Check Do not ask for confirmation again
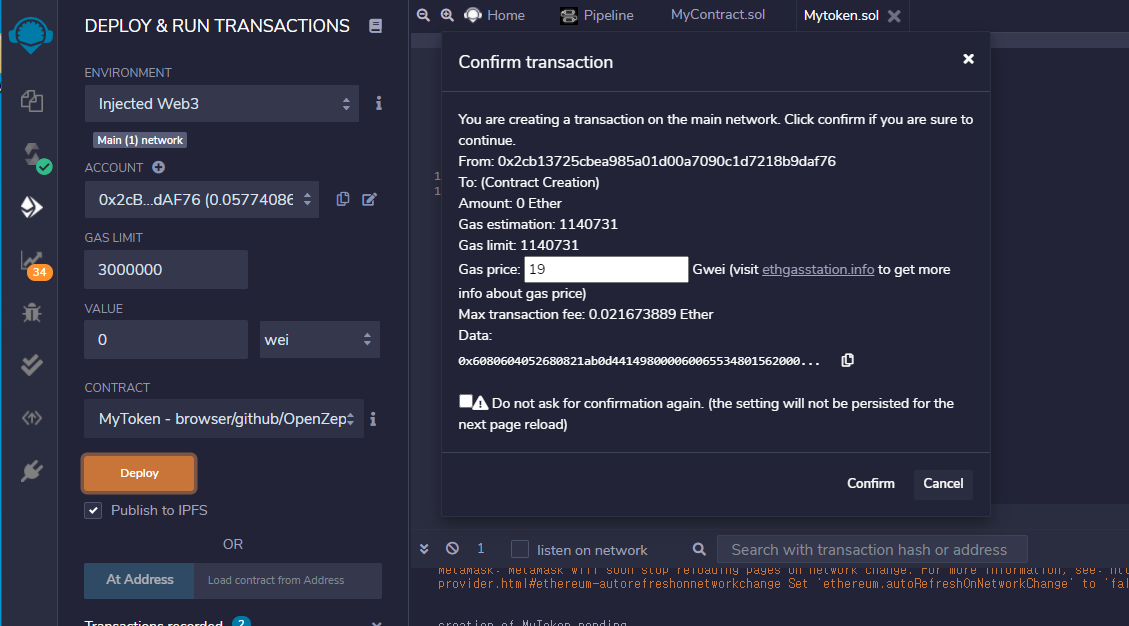 point(466,401)
